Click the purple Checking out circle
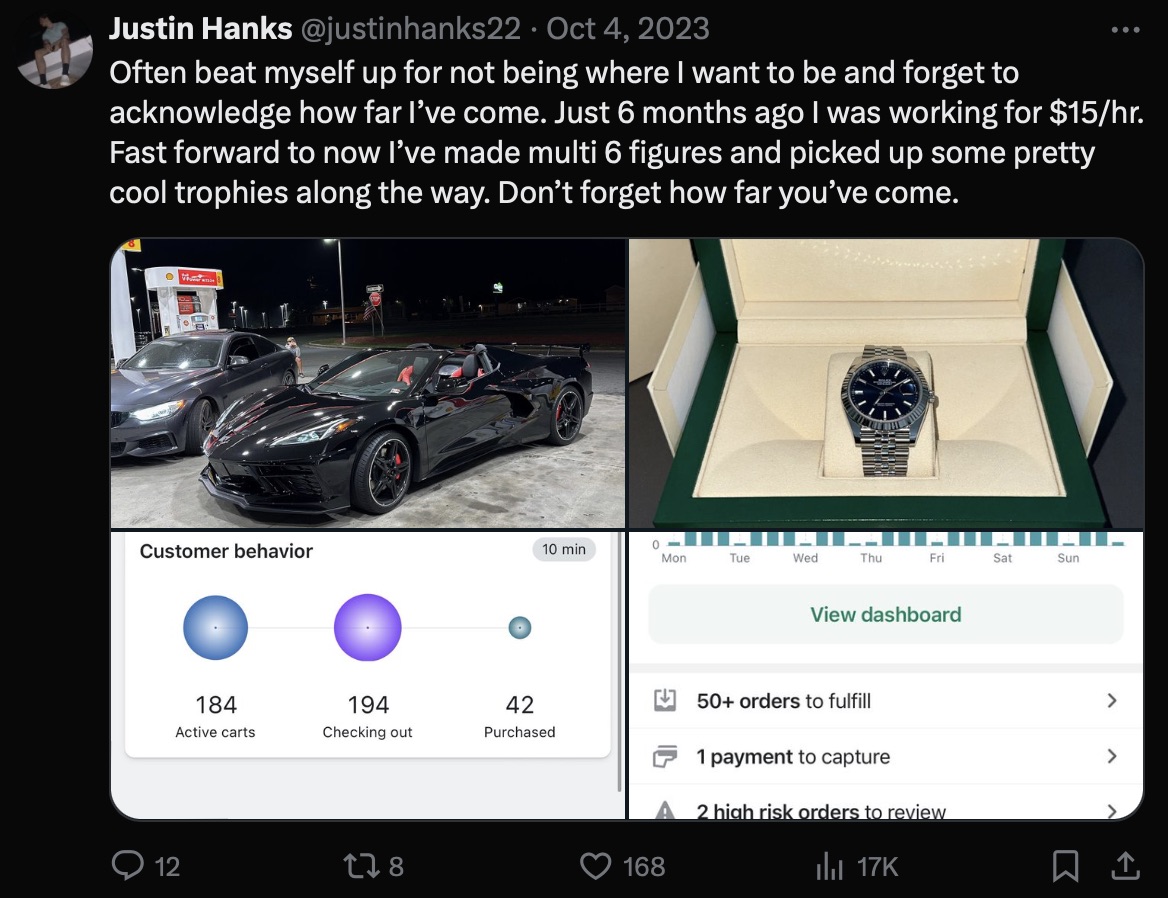 (x=368, y=628)
